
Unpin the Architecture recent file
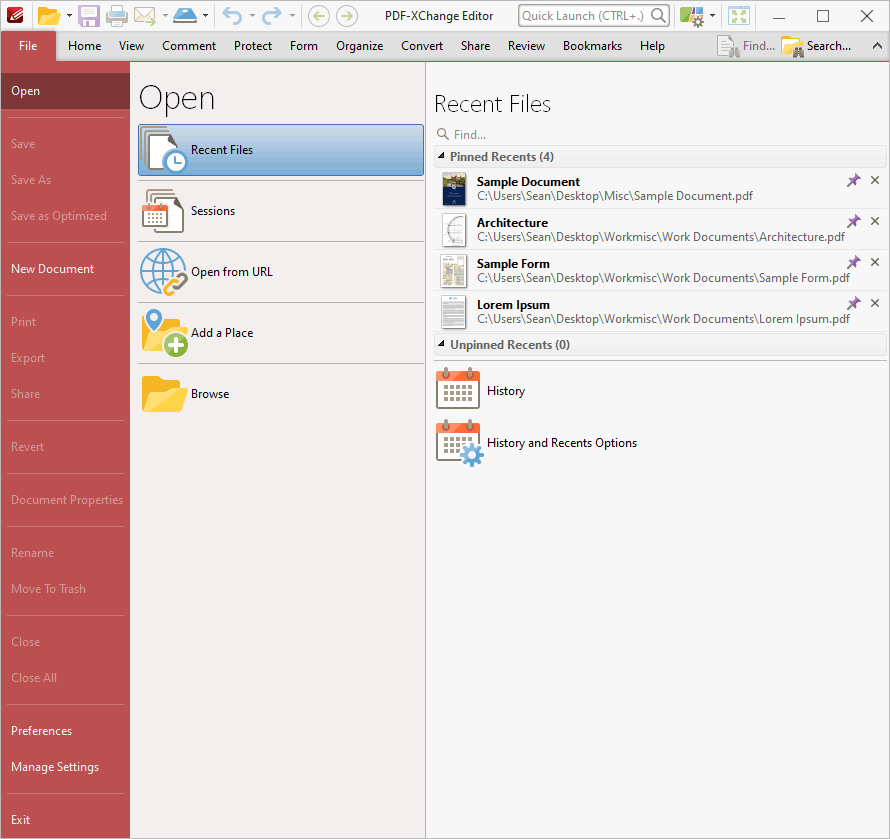pyautogui.click(x=853, y=221)
